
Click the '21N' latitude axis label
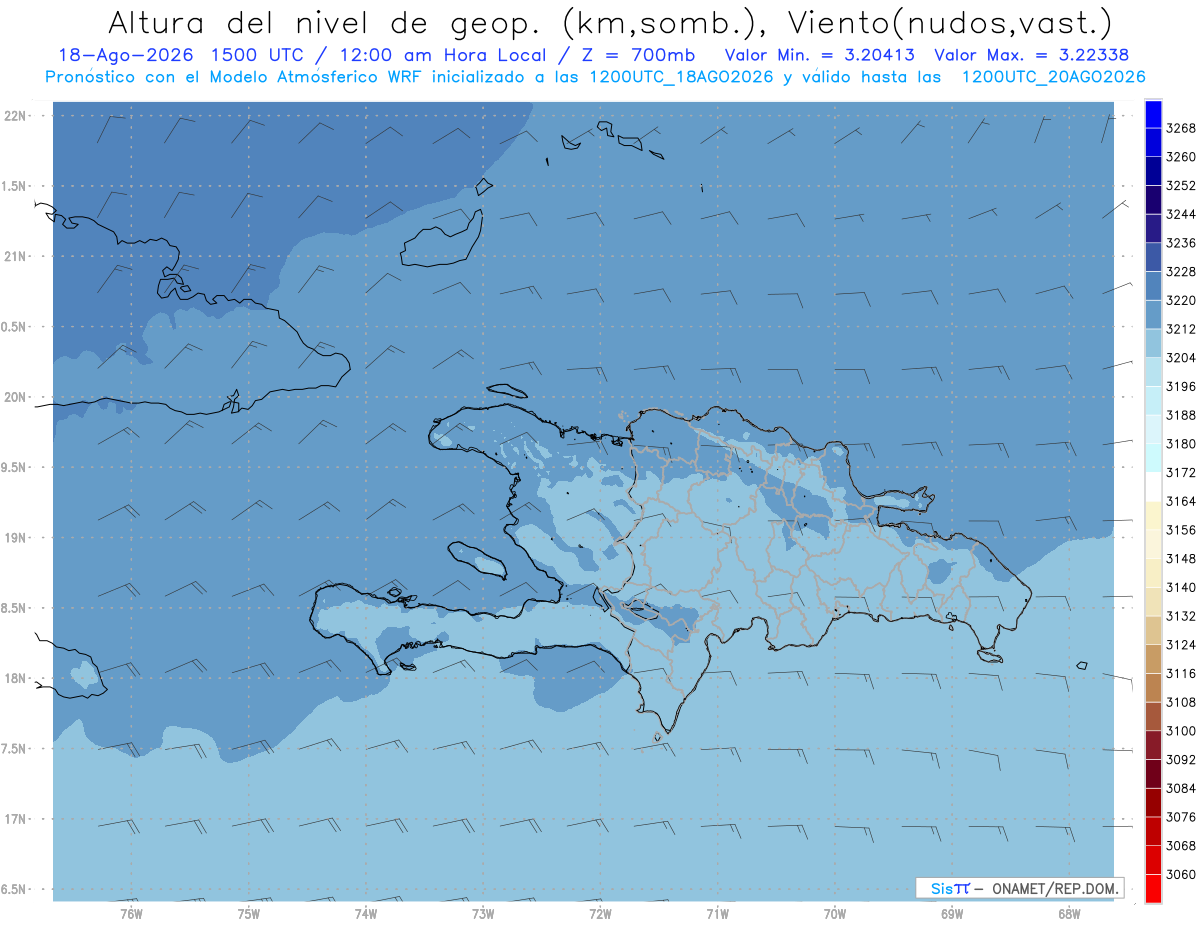(16, 256)
